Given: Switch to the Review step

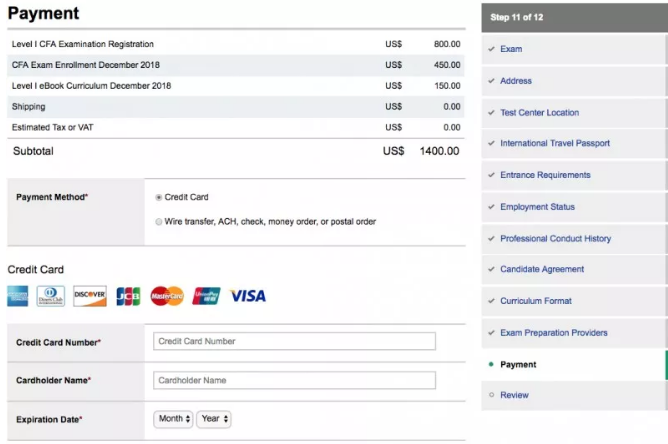Looking at the screenshot, I should click(x=514, y=395).
